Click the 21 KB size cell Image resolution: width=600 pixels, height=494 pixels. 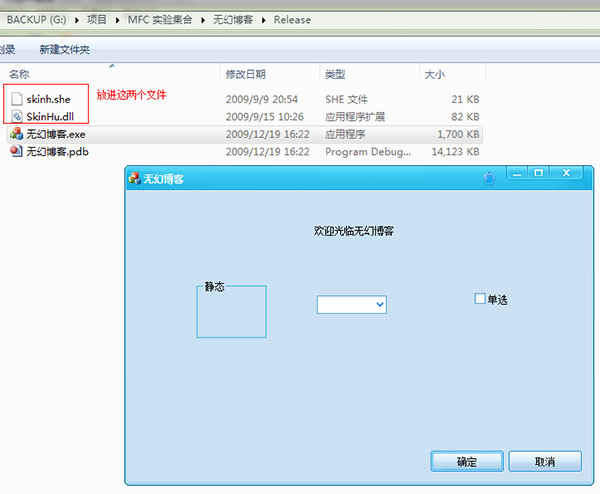pyautogui.click(x=465, y=99)
